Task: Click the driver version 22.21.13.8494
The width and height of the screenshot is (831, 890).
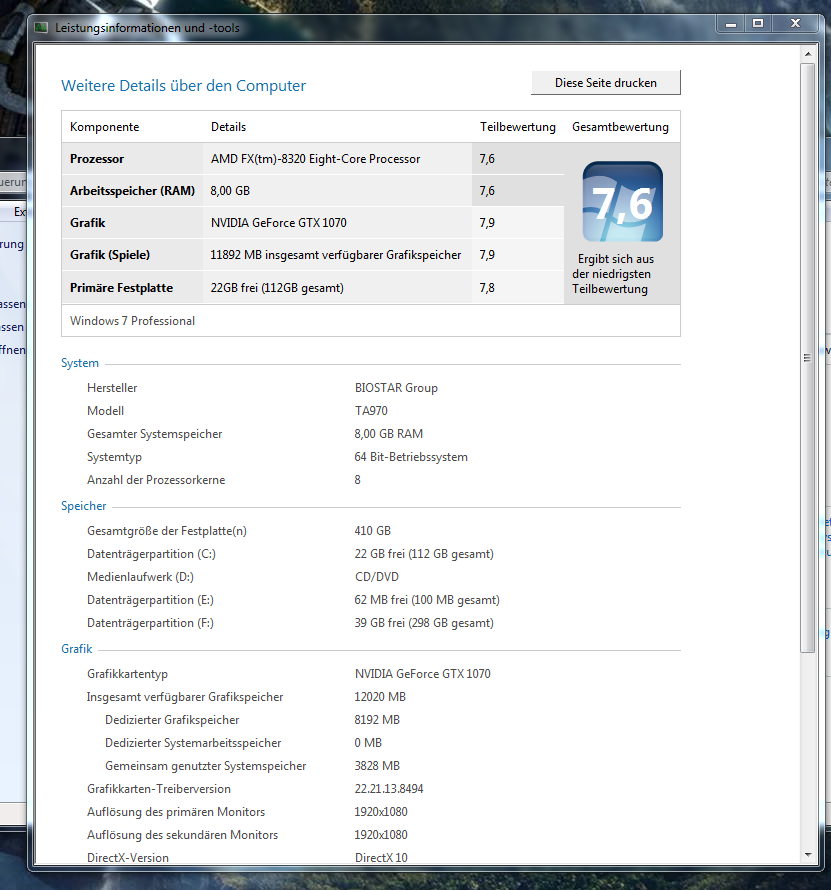Action: point(389,789)
